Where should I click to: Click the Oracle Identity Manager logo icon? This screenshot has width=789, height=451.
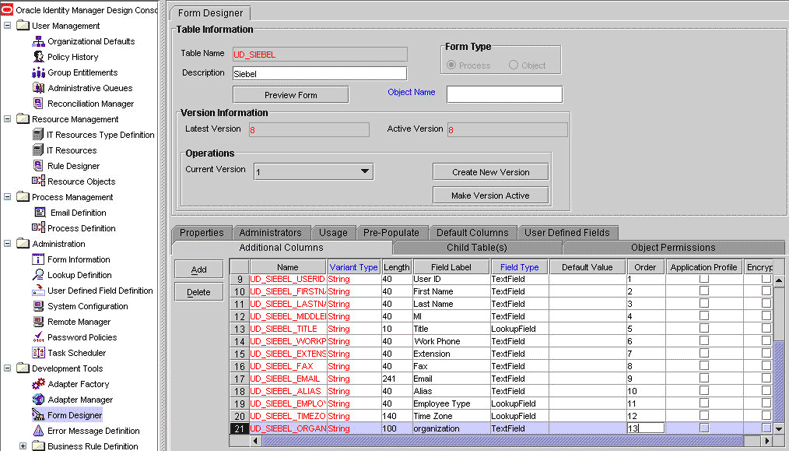click(x=7, y=9)
